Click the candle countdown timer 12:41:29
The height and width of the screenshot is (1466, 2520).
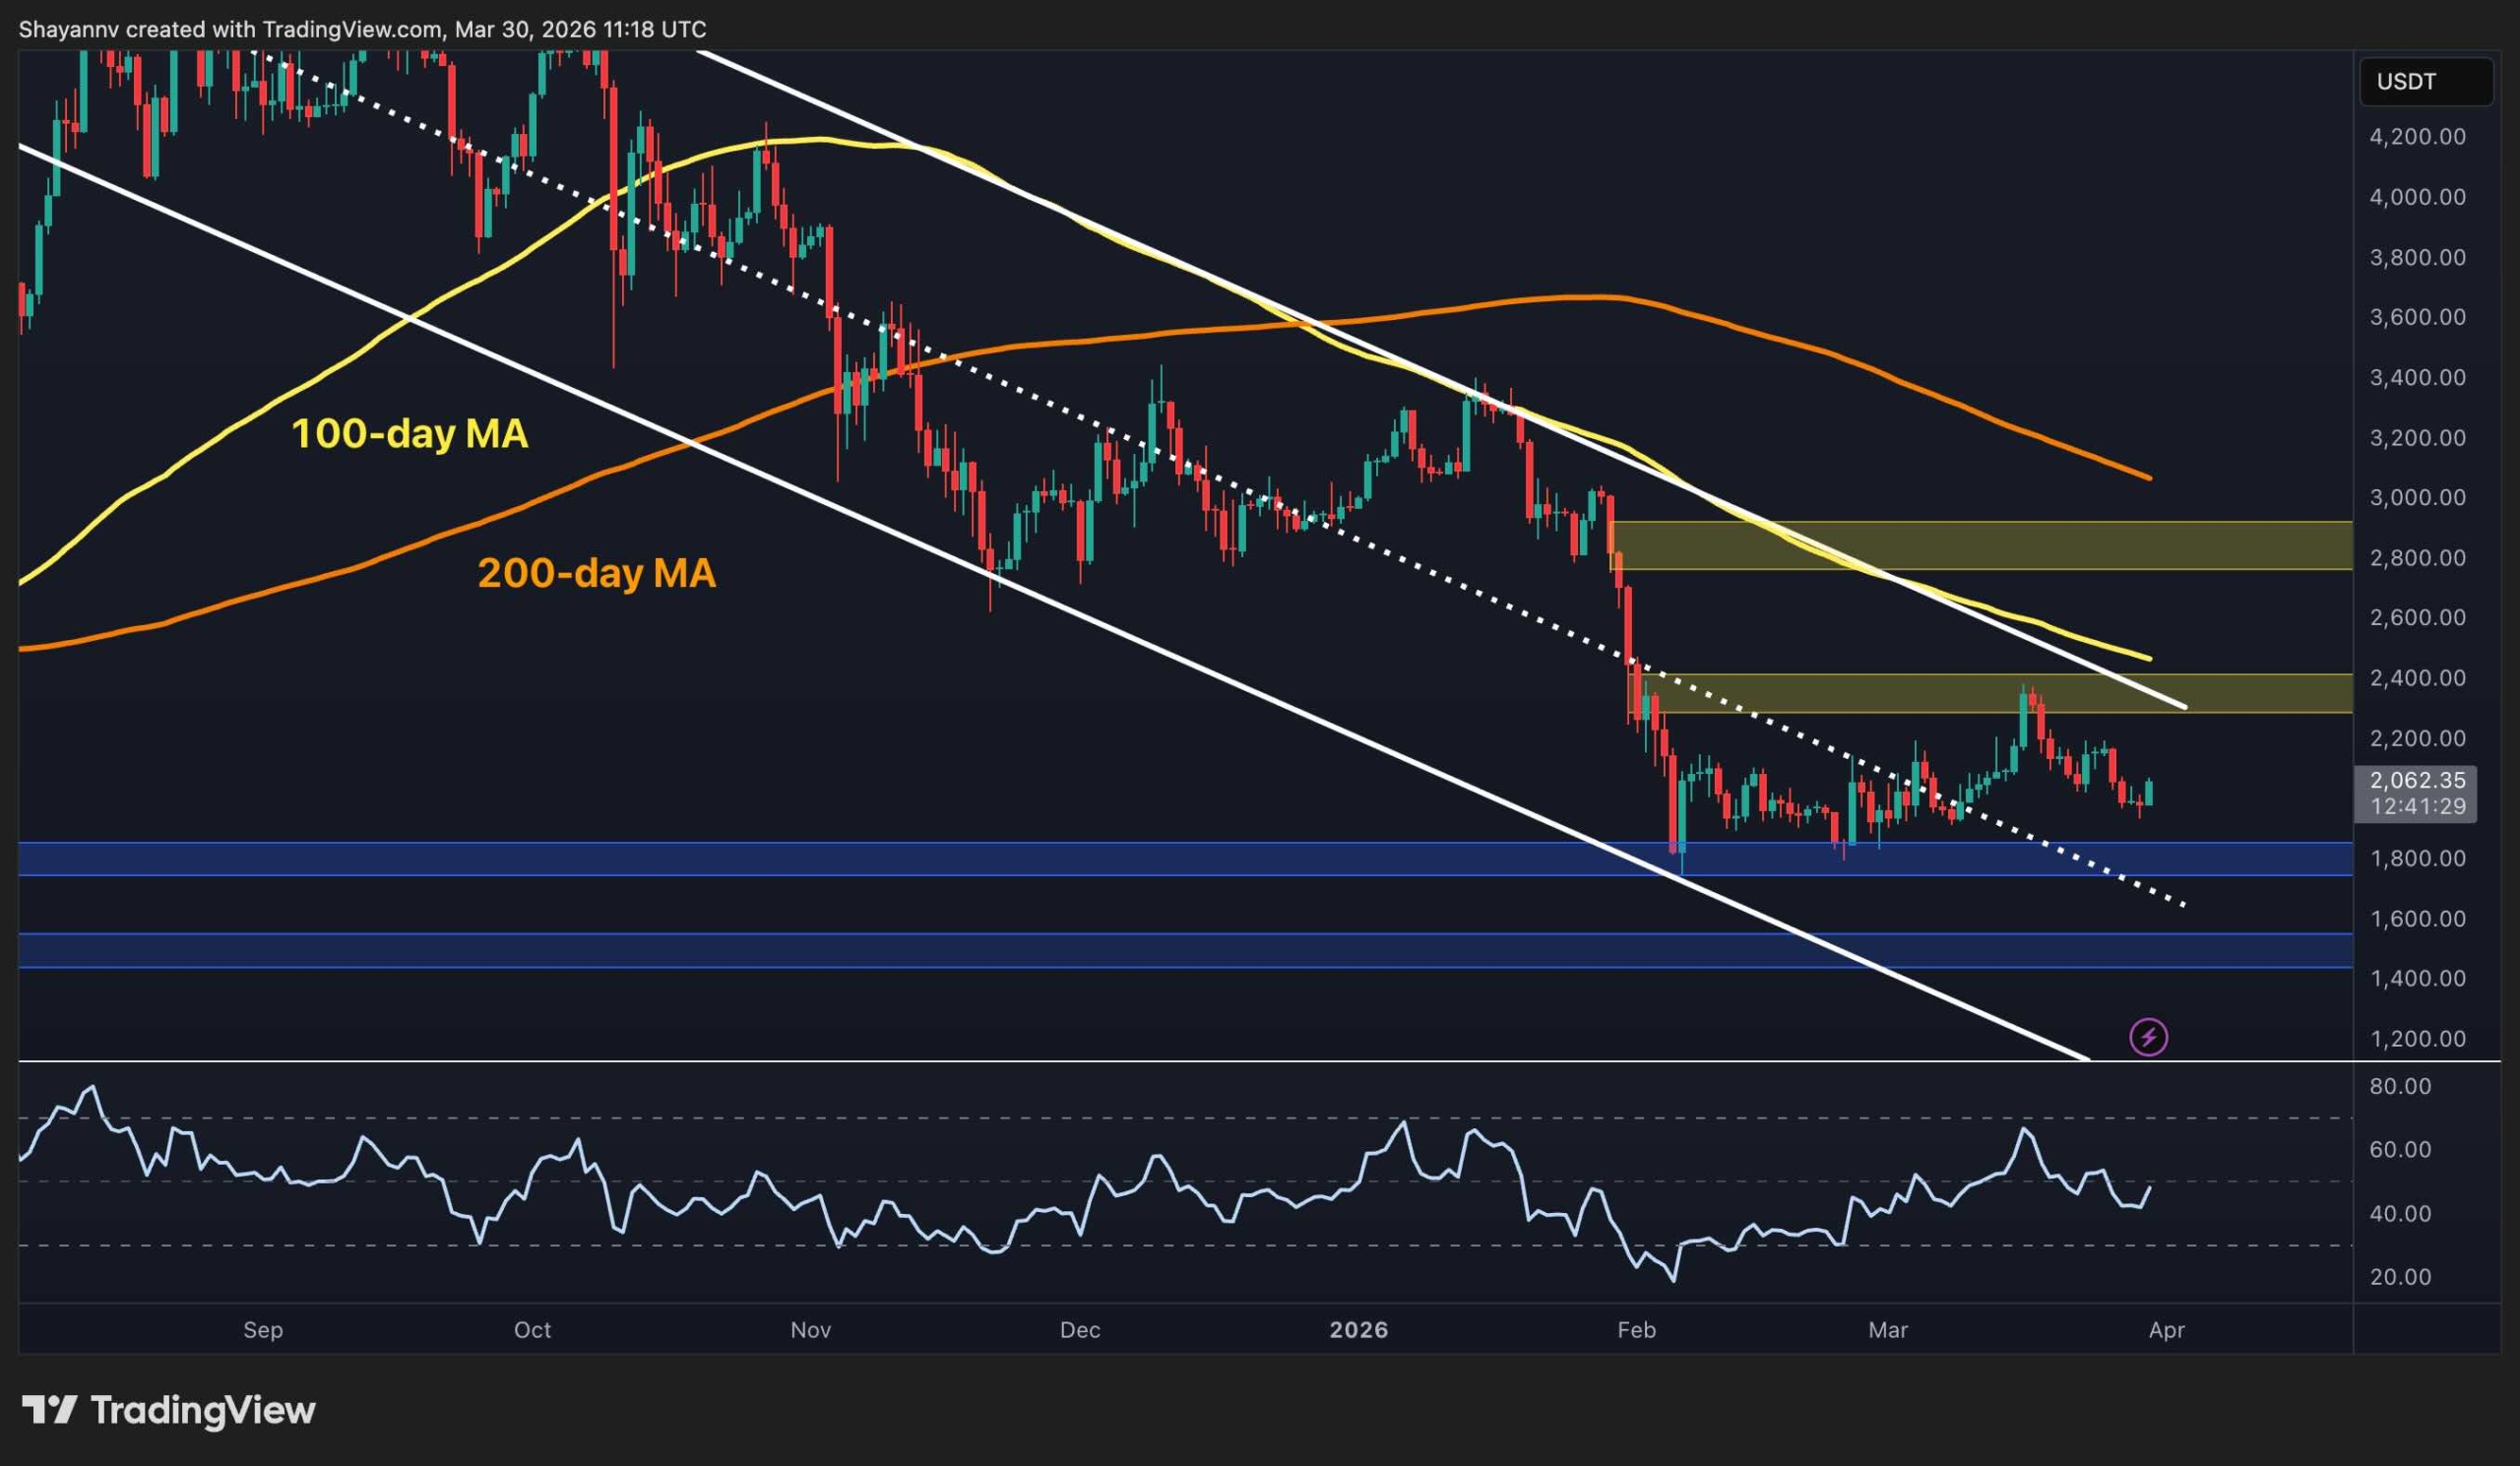(x=2422, y=809)
